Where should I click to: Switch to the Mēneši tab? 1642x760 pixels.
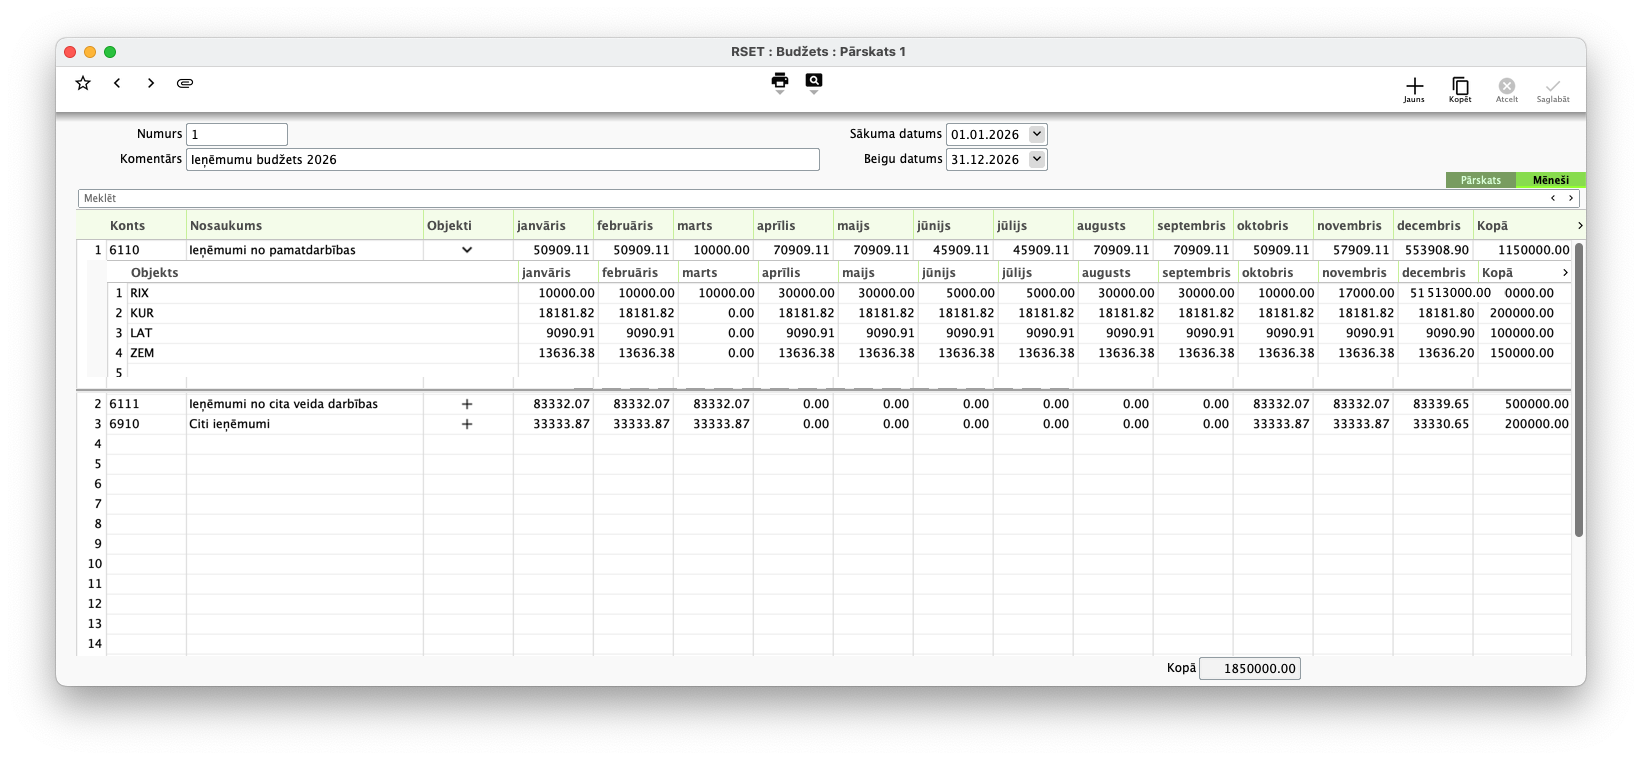1550,180
